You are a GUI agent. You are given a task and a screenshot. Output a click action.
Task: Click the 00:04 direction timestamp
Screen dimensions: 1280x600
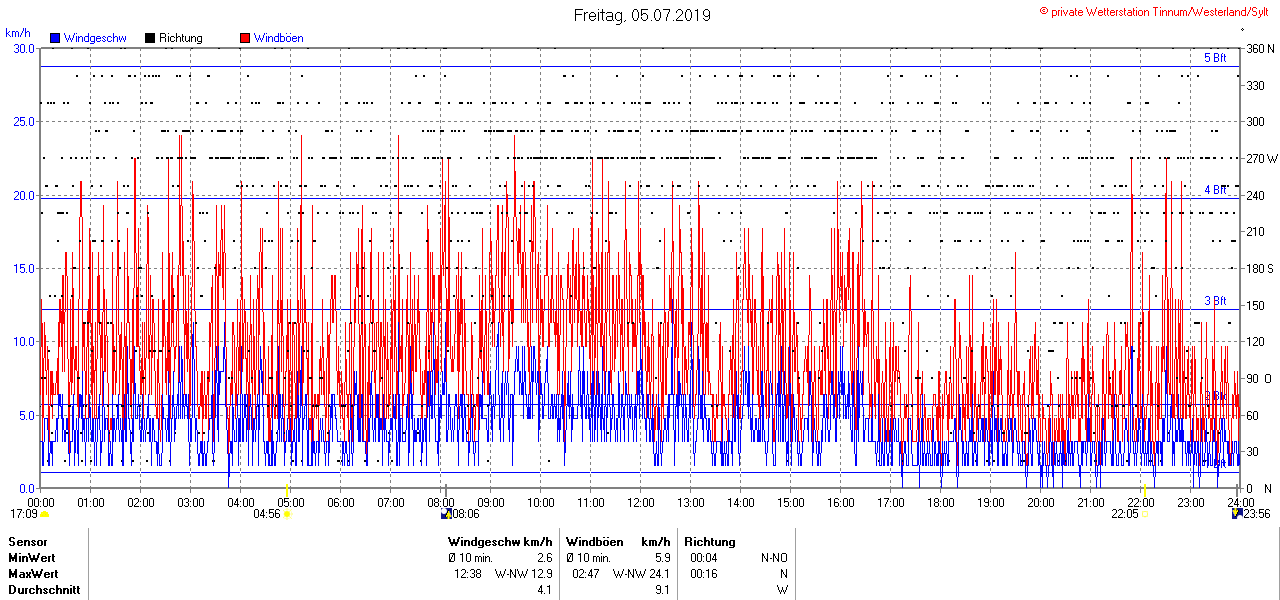click(704, 557)
